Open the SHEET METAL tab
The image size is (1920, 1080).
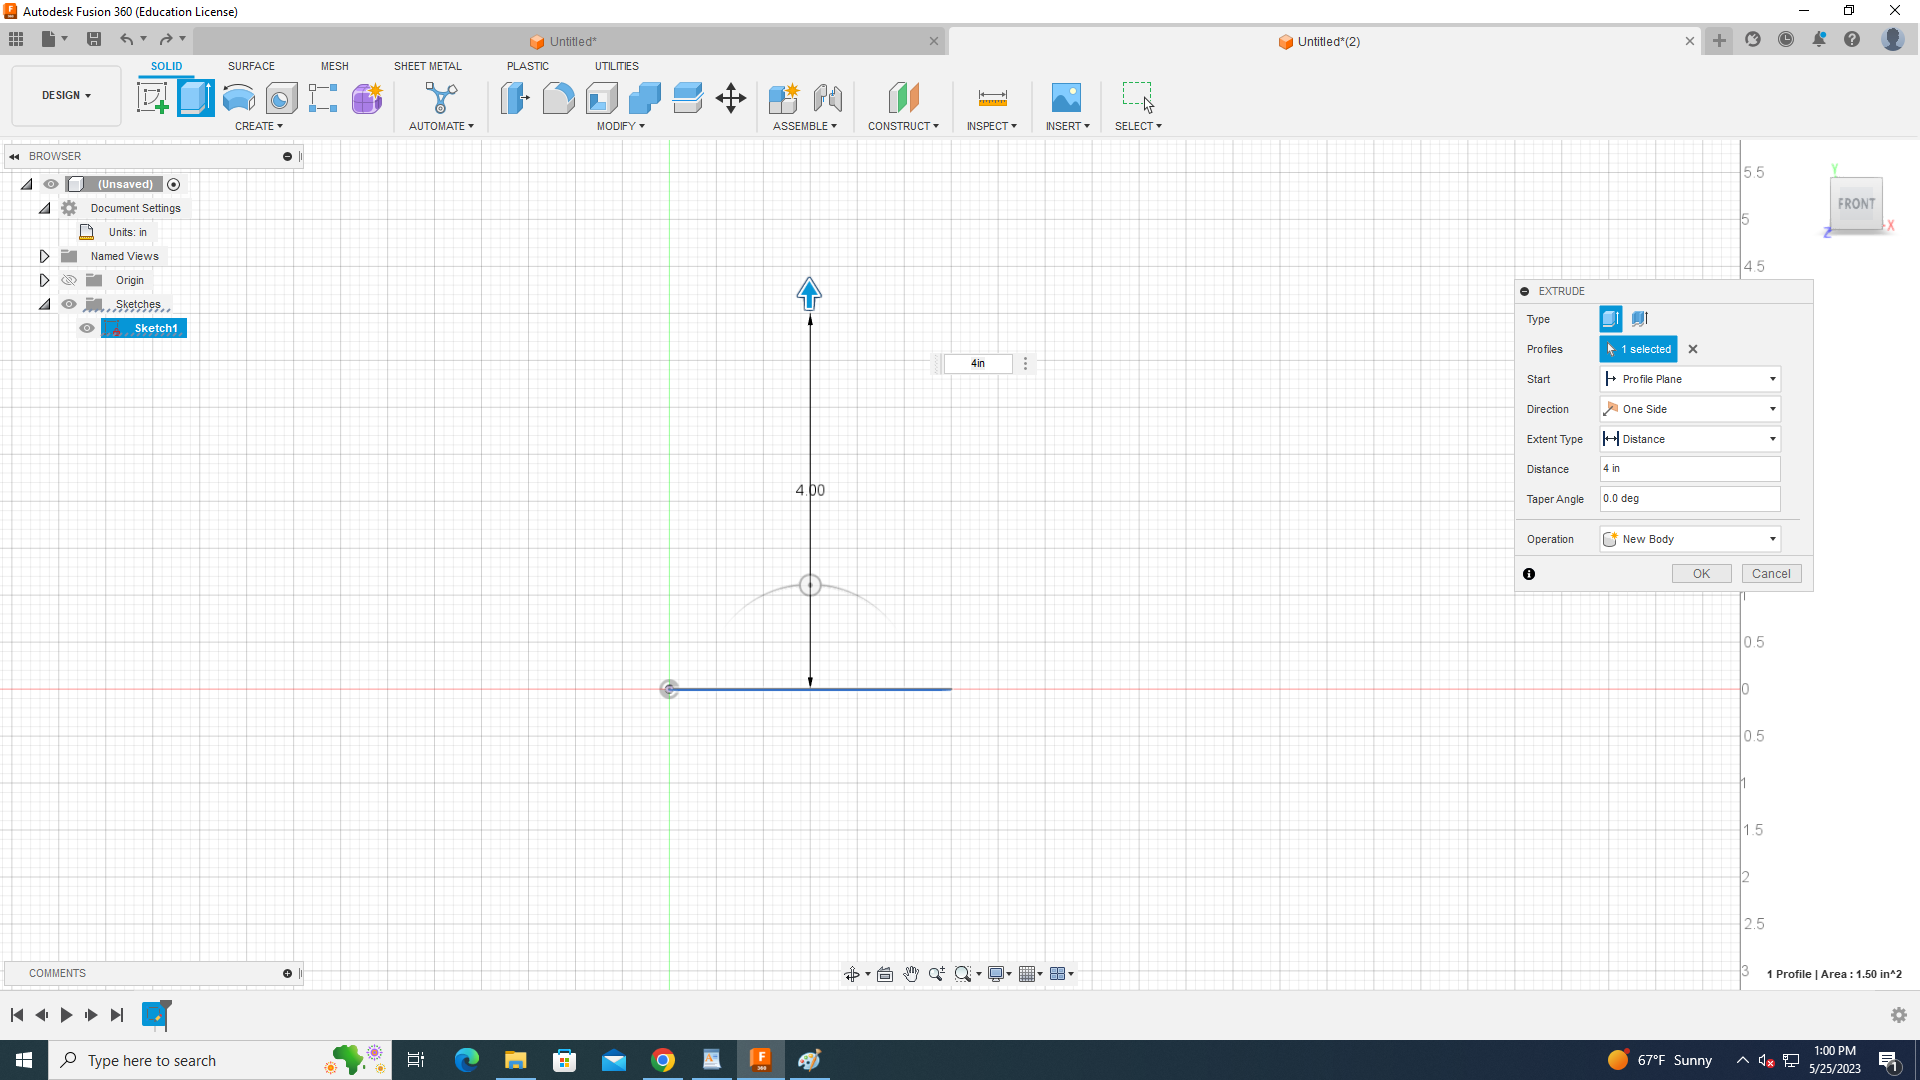pyautogui.click(x=427, y=66)
